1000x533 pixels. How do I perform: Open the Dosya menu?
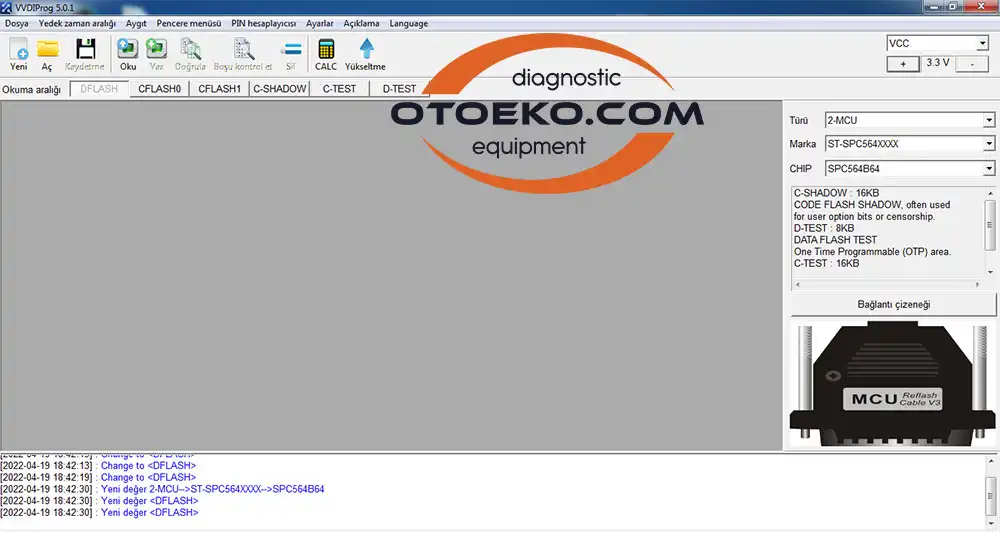pyautogui.click(x=17, y=23)
